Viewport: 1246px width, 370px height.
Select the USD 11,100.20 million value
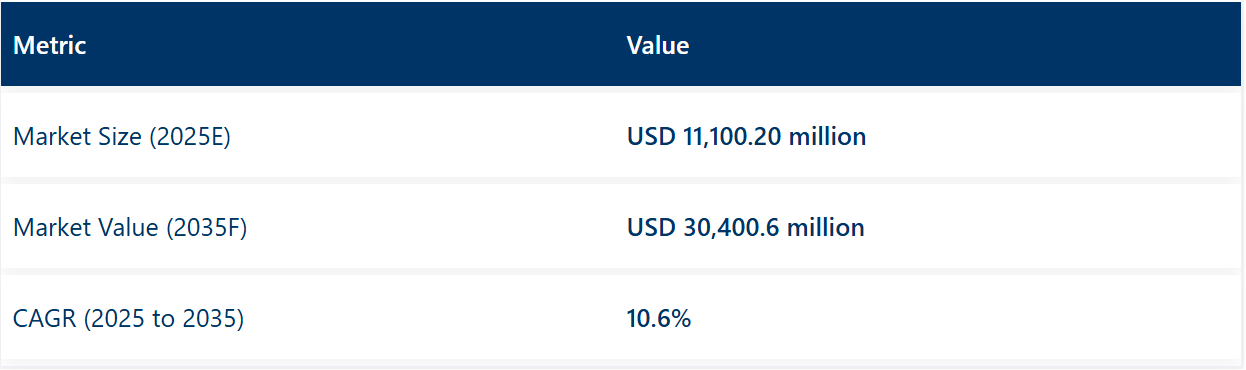(747, 136)
